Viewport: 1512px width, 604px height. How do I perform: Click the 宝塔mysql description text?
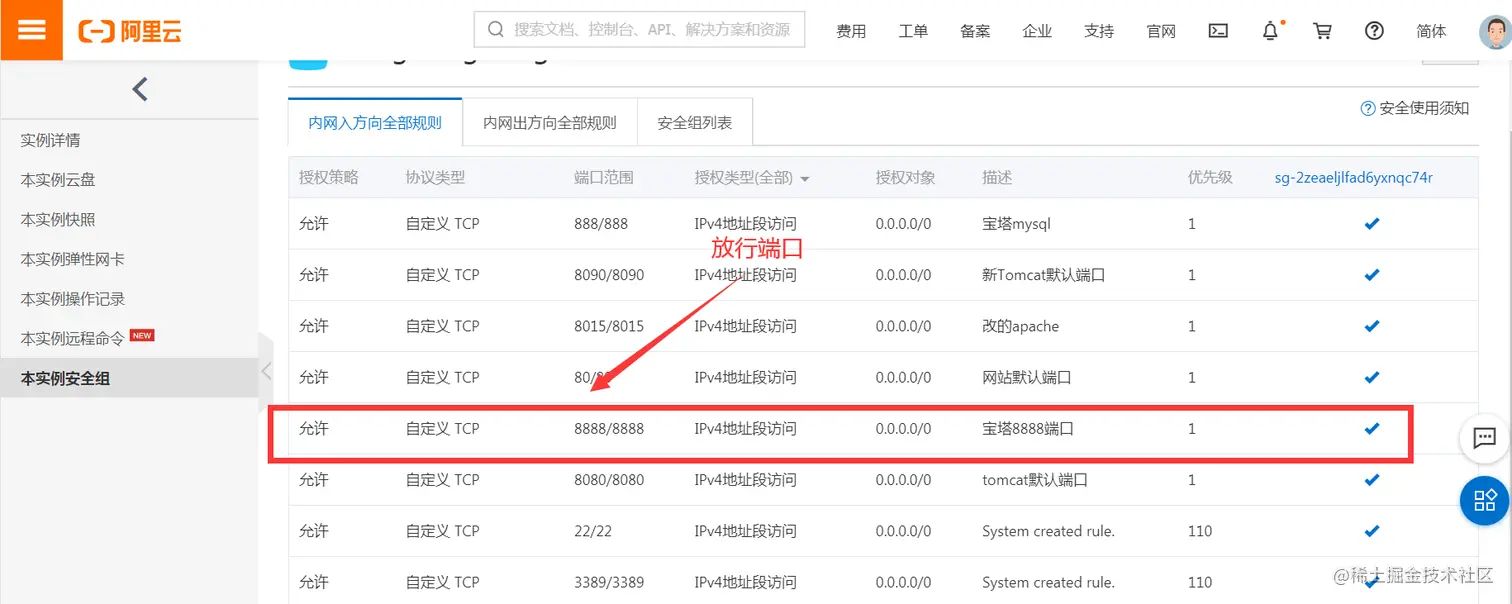pyautogui.click(x=1017, y=224)
